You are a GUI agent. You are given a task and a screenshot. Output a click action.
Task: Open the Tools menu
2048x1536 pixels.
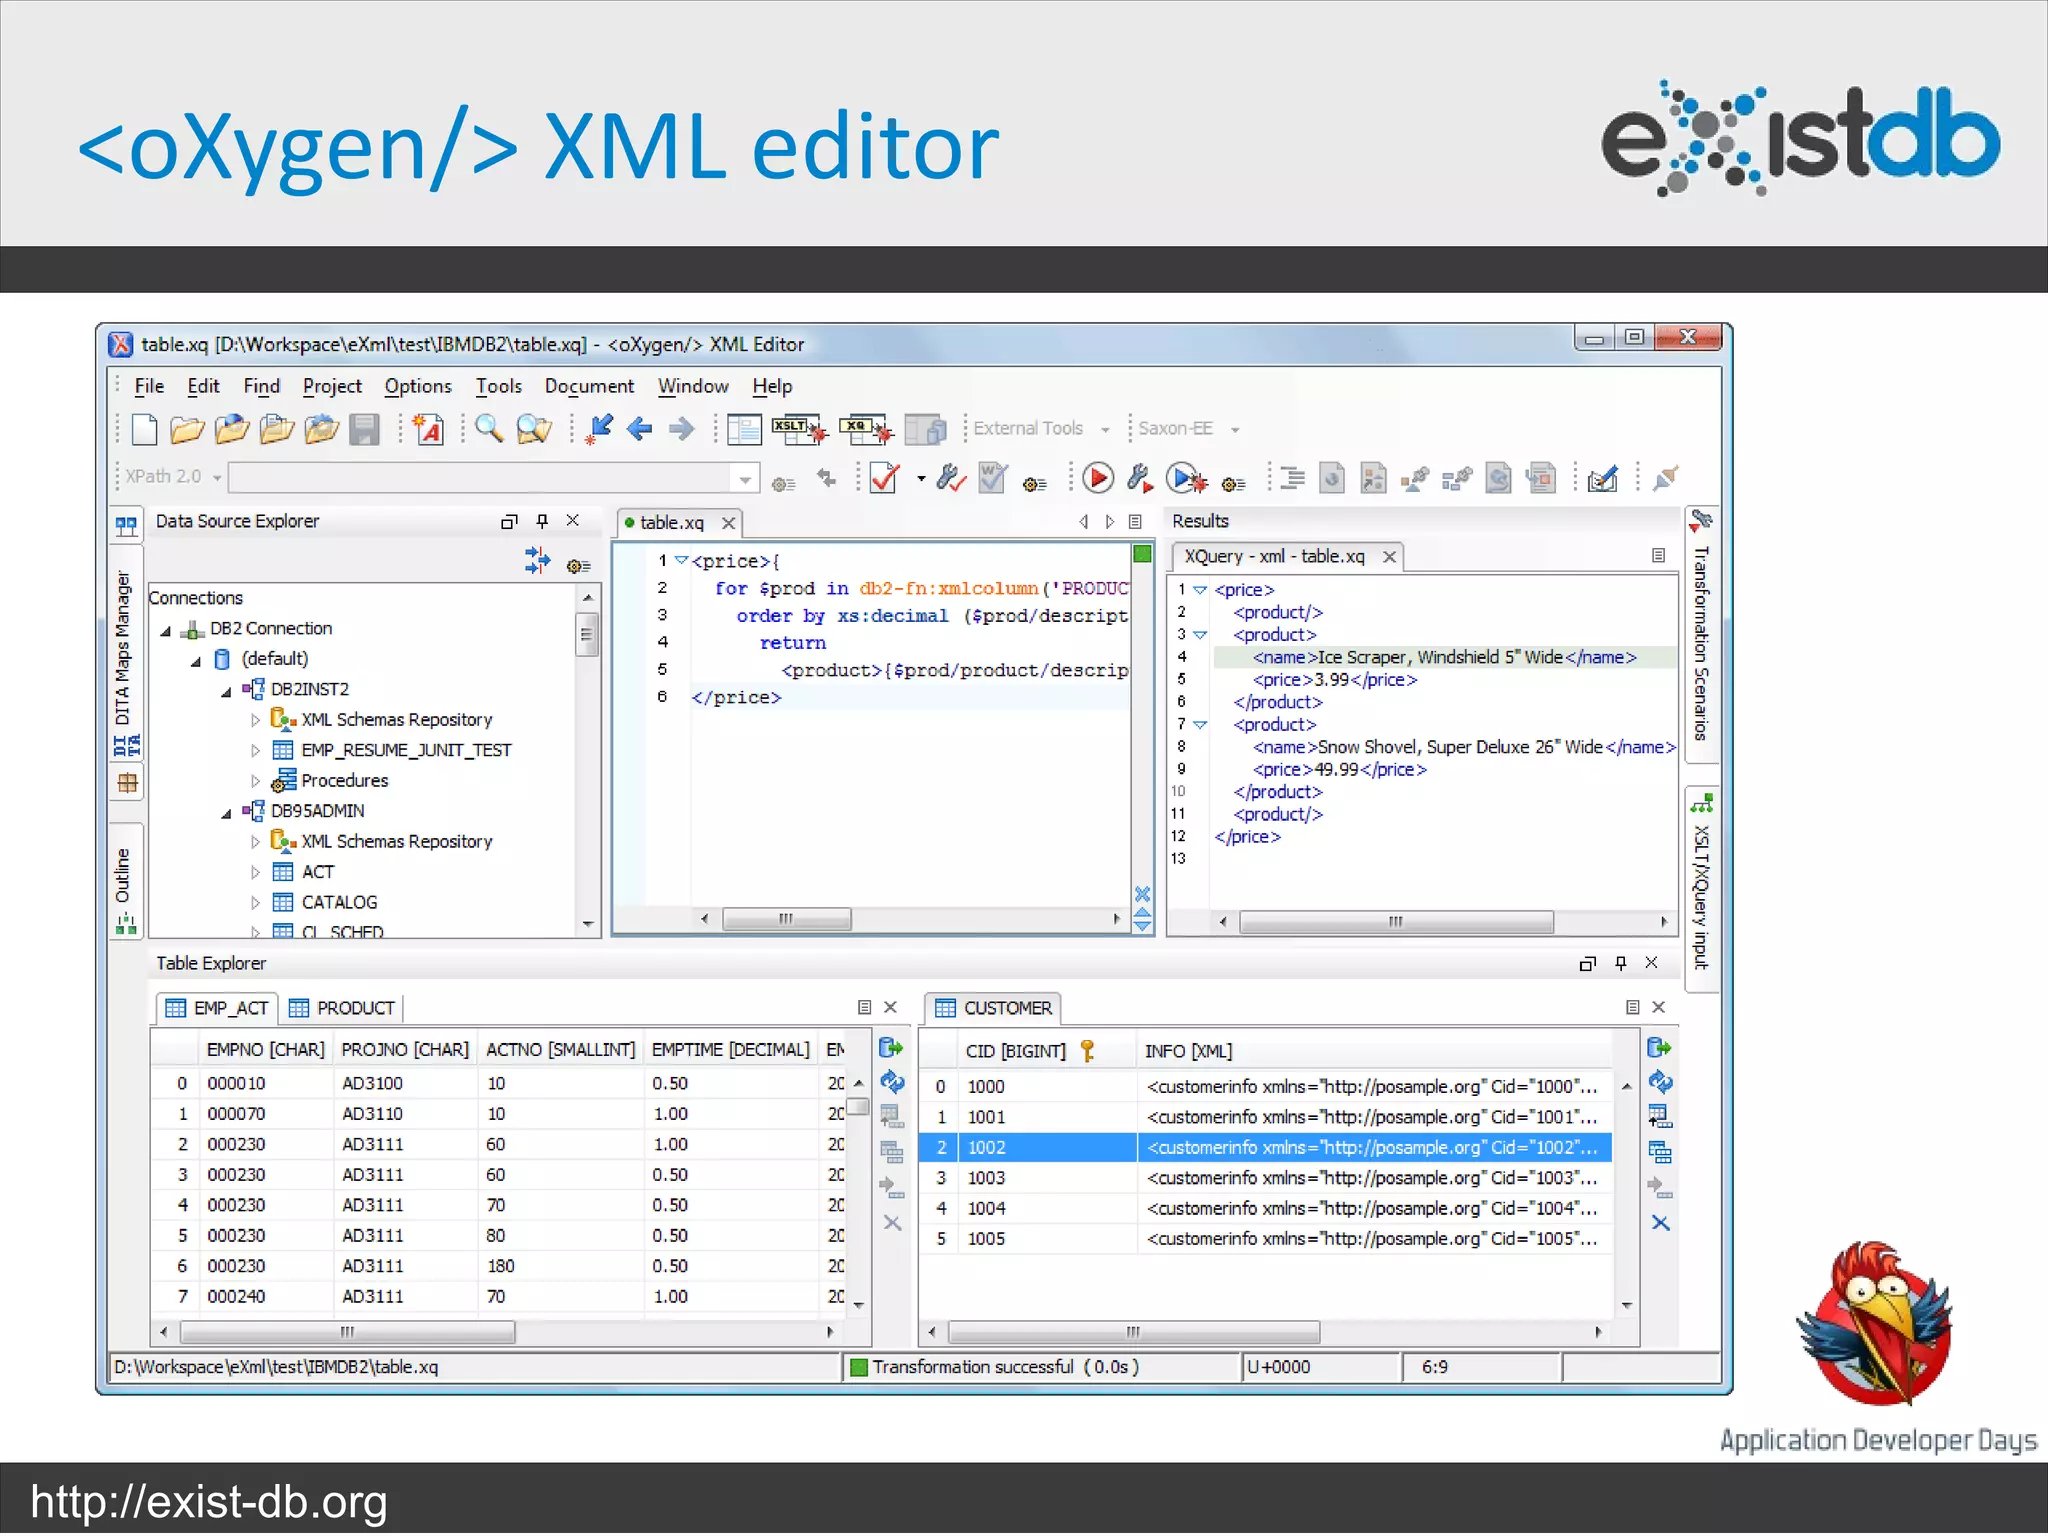click(498, 386)
